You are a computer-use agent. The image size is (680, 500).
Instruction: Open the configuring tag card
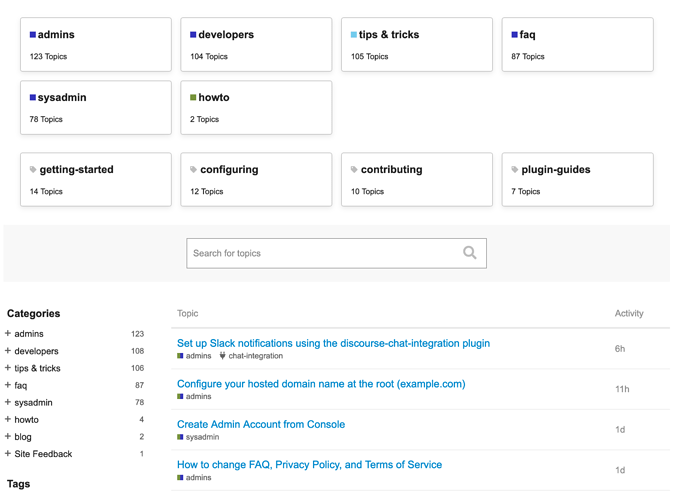click(256, 180)
